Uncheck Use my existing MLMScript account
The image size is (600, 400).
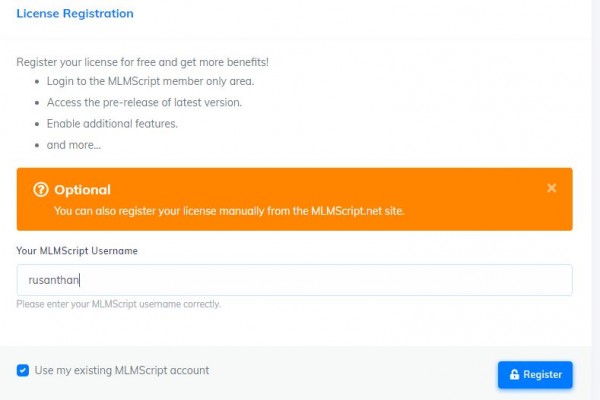click(23, 371)
